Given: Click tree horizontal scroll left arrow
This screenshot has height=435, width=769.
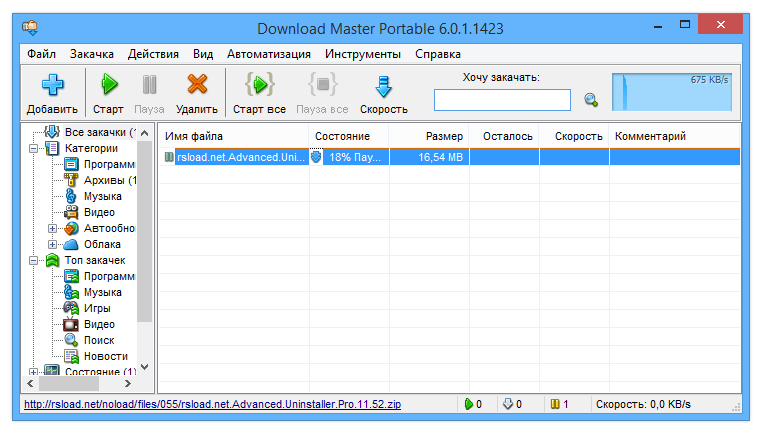Looking at the screenshot, I should pos(30,384).
